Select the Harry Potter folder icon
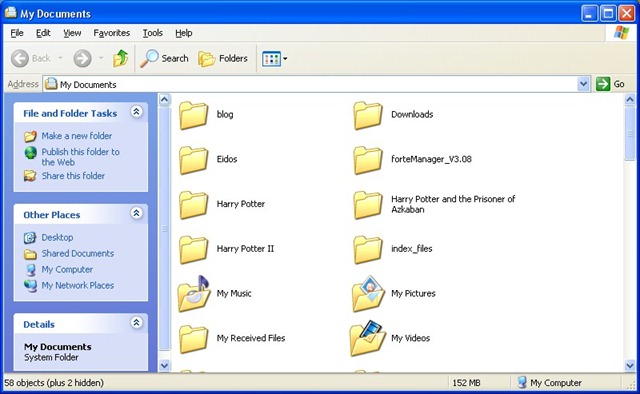Image resolution: width=640 pixels, height=394 pixels. 193,205
